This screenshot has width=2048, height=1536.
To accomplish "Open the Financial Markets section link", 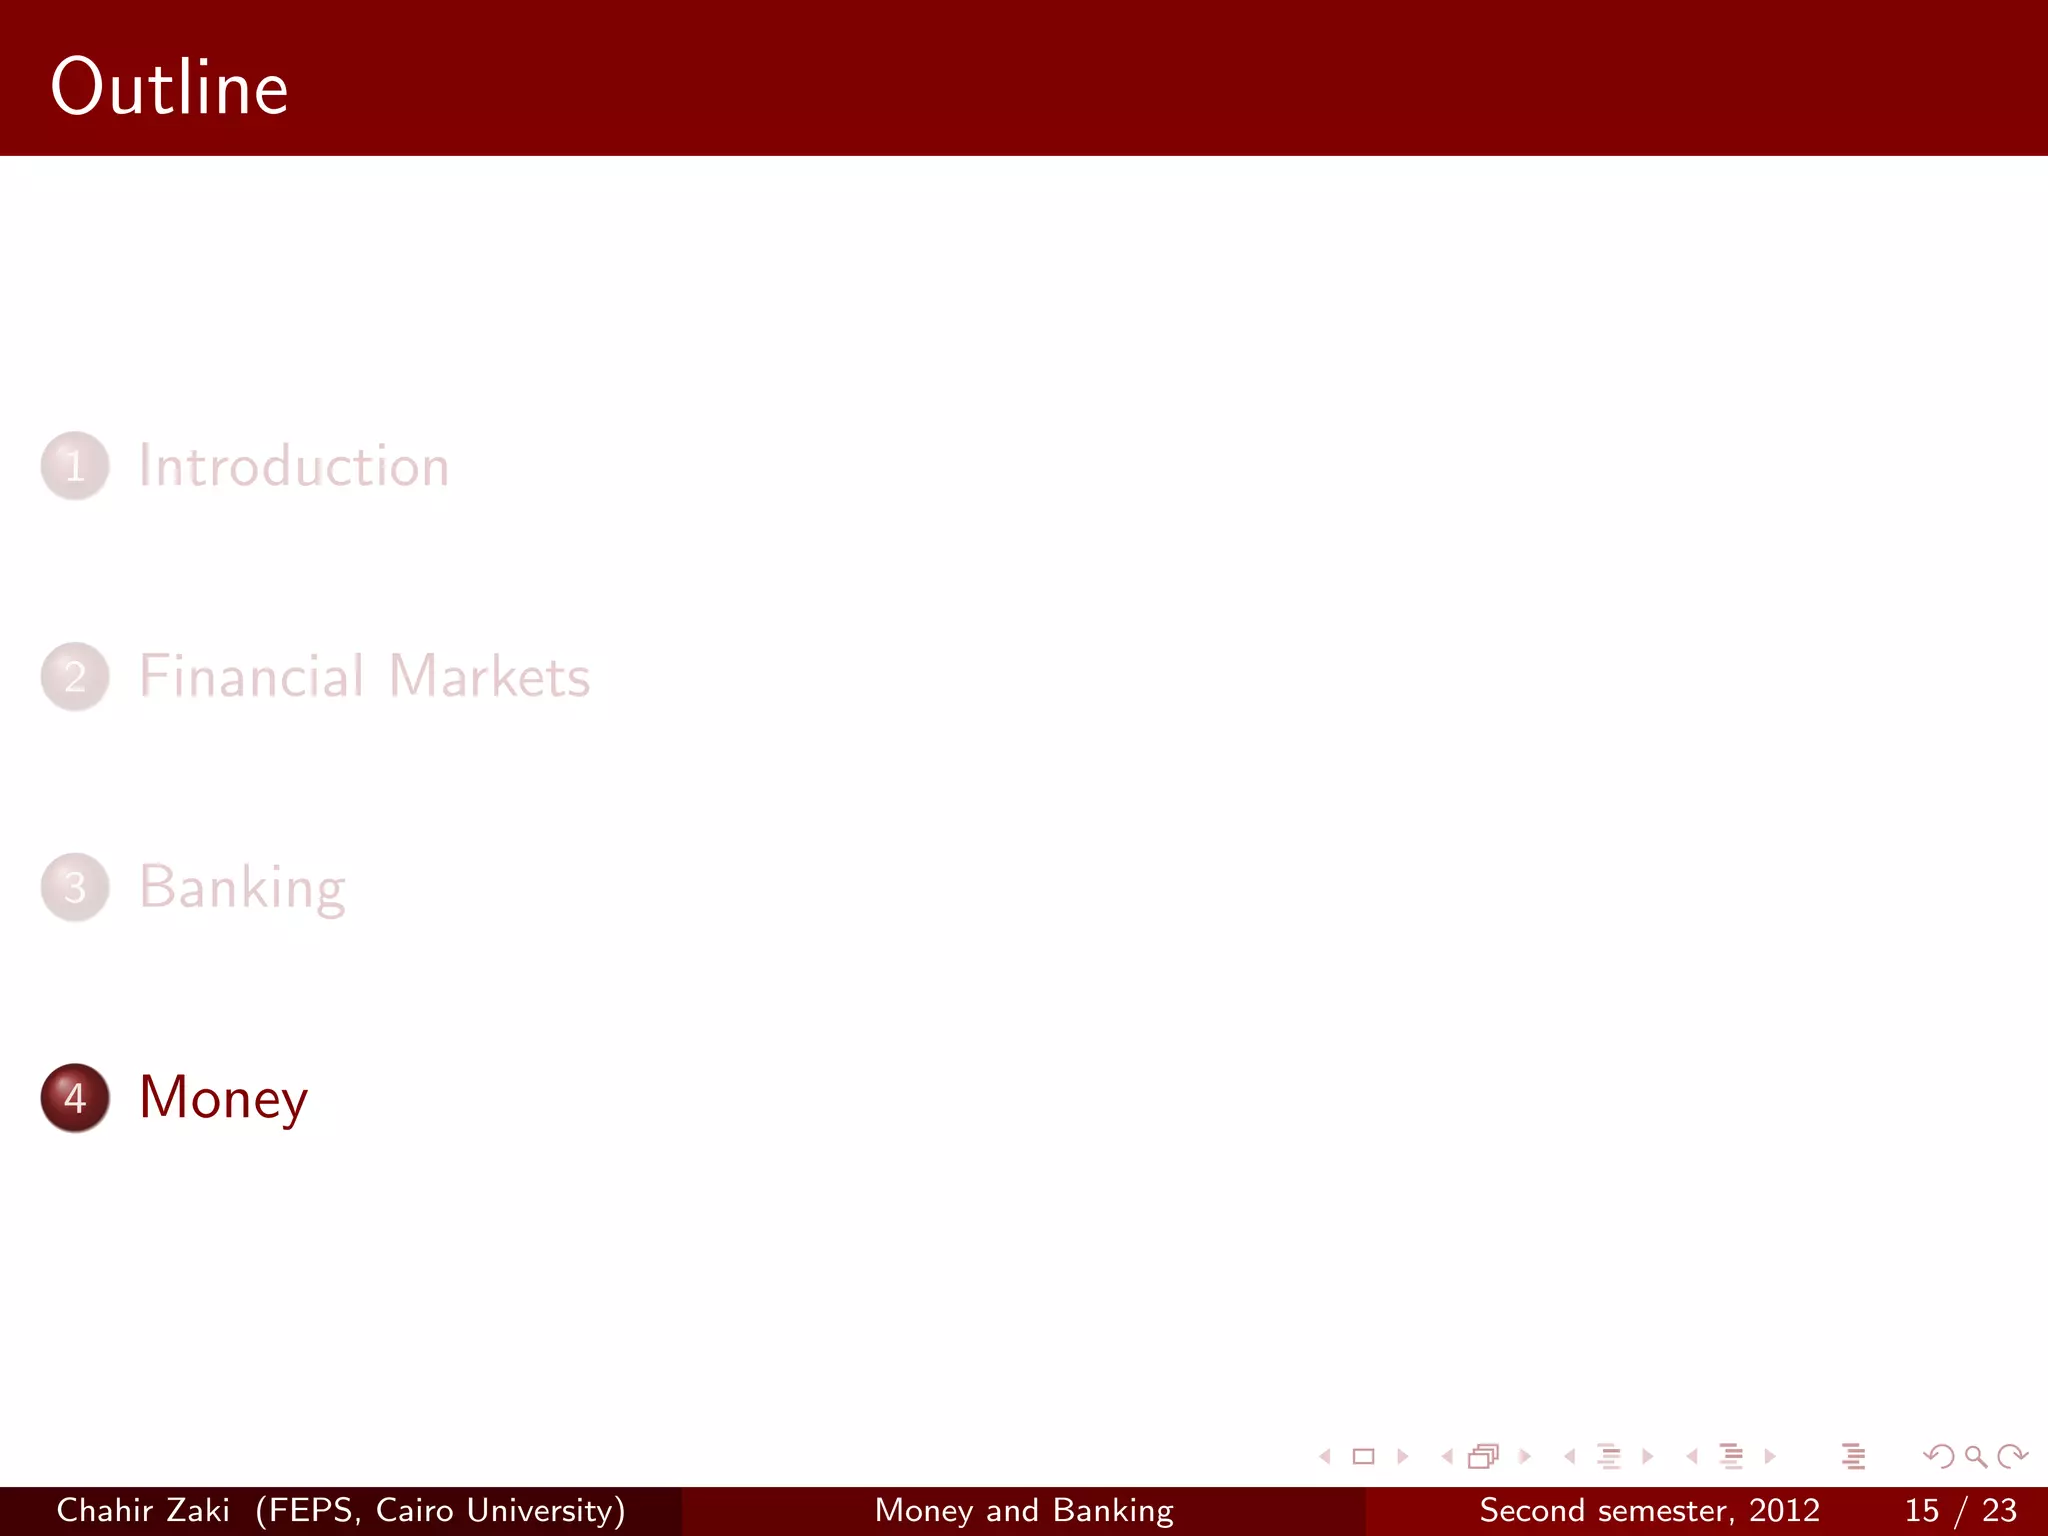I will [x=365, y=676].
